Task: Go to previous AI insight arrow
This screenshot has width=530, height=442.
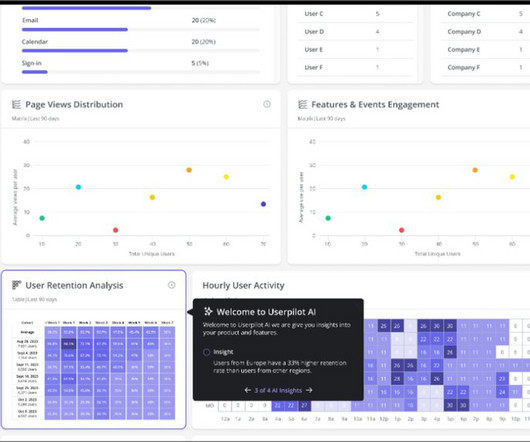Action: coord(247,390)
